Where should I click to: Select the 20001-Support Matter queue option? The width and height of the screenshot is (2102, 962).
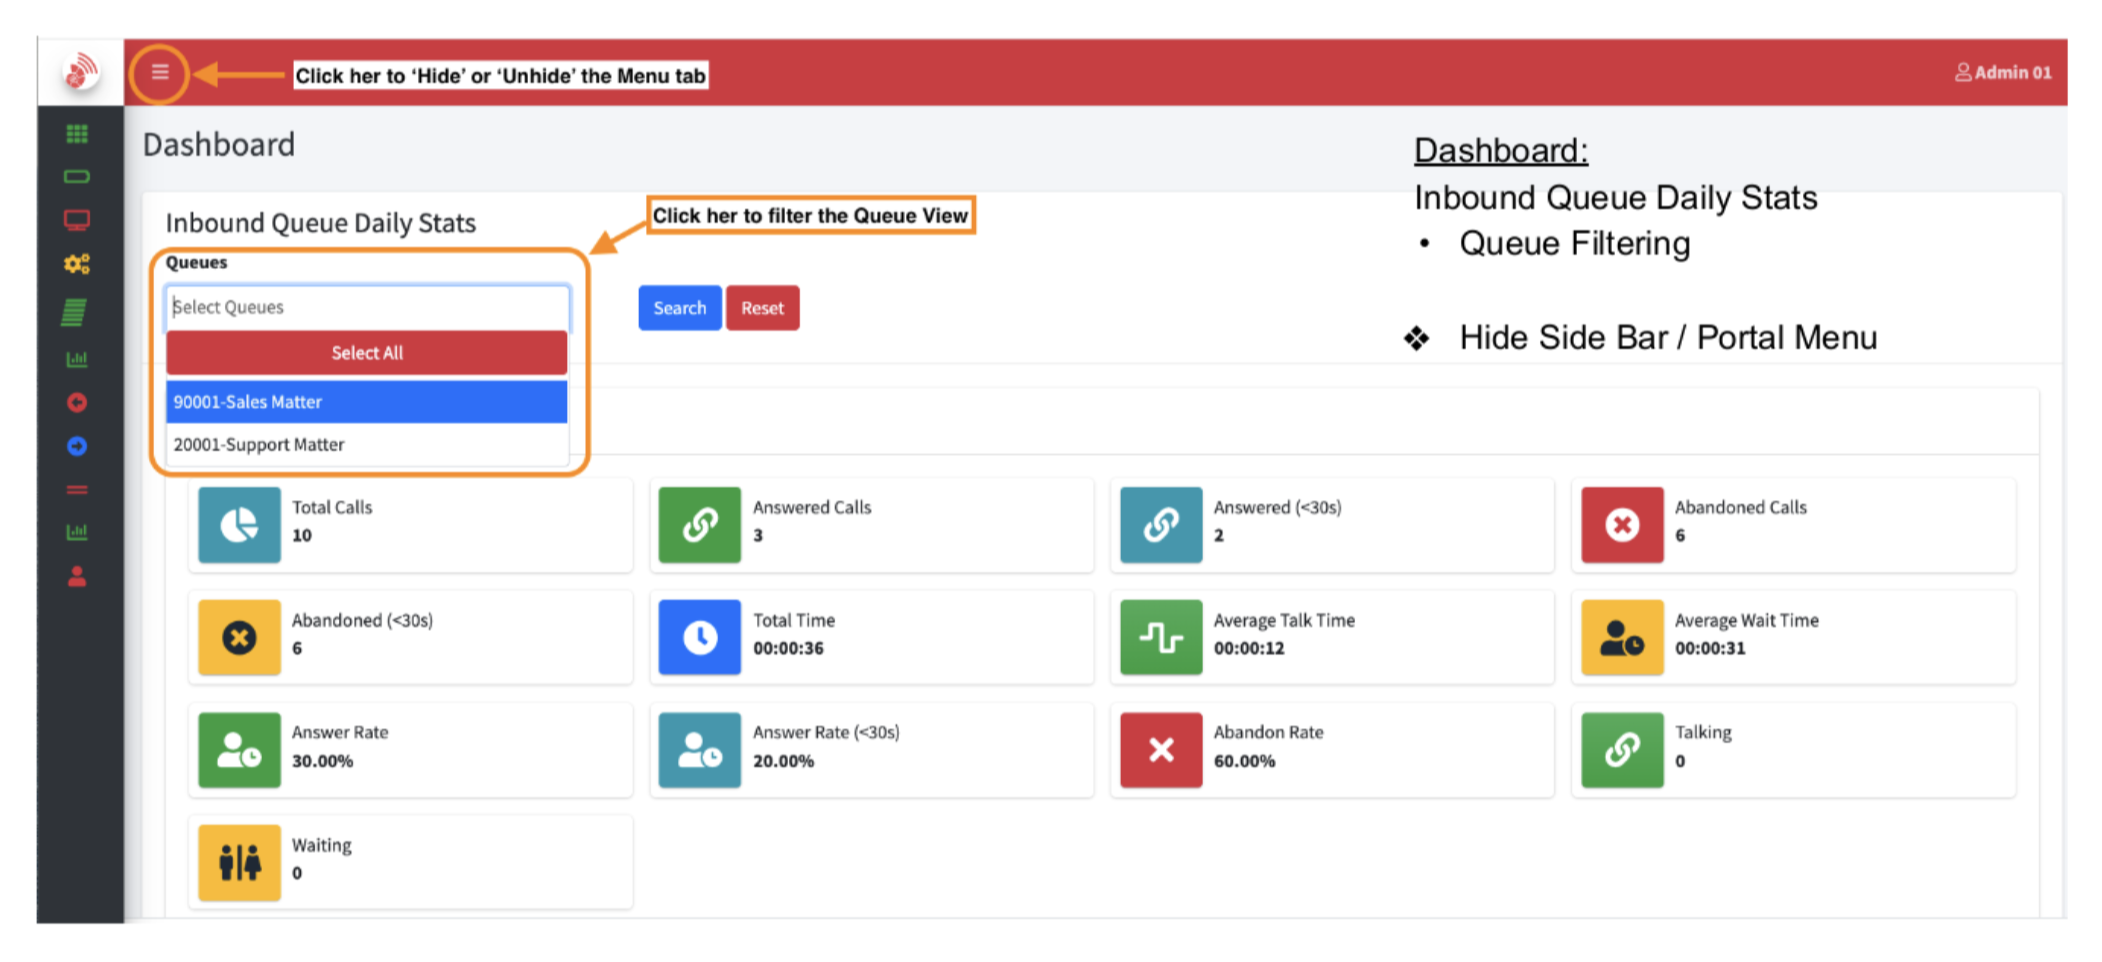point(366,444)
